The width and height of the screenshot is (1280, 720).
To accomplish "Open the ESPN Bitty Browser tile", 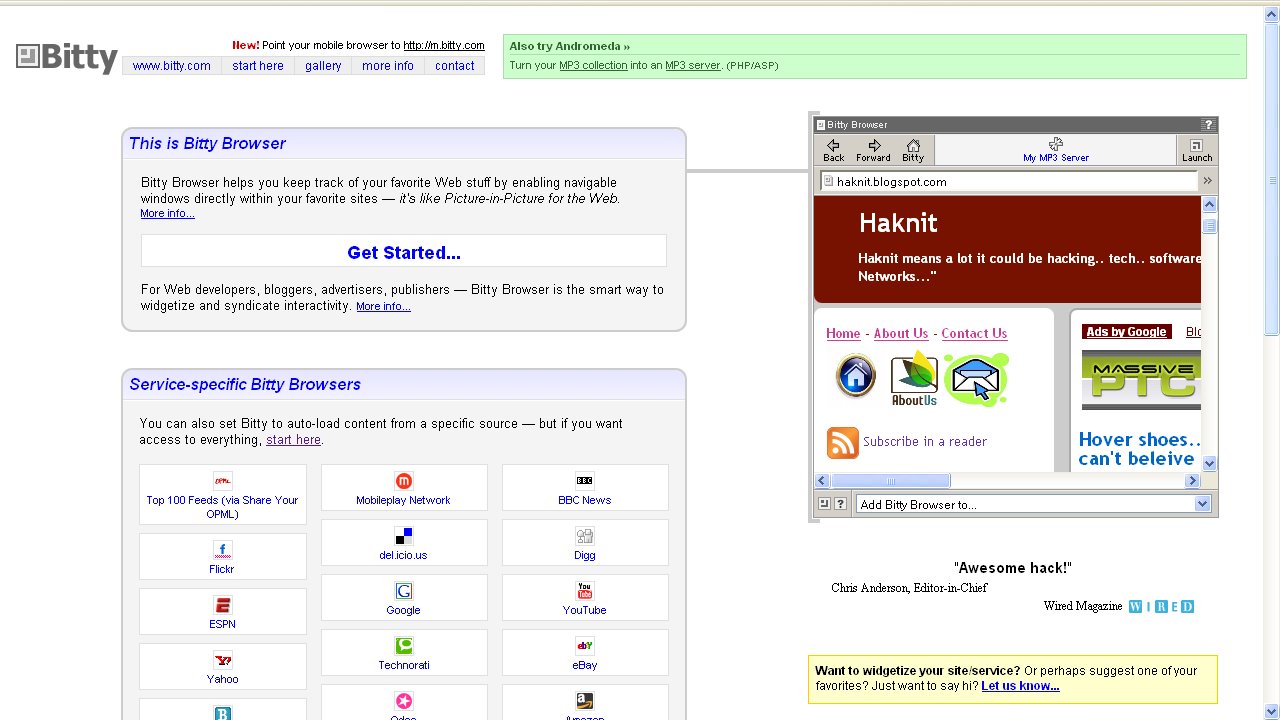I will (222, 612).
